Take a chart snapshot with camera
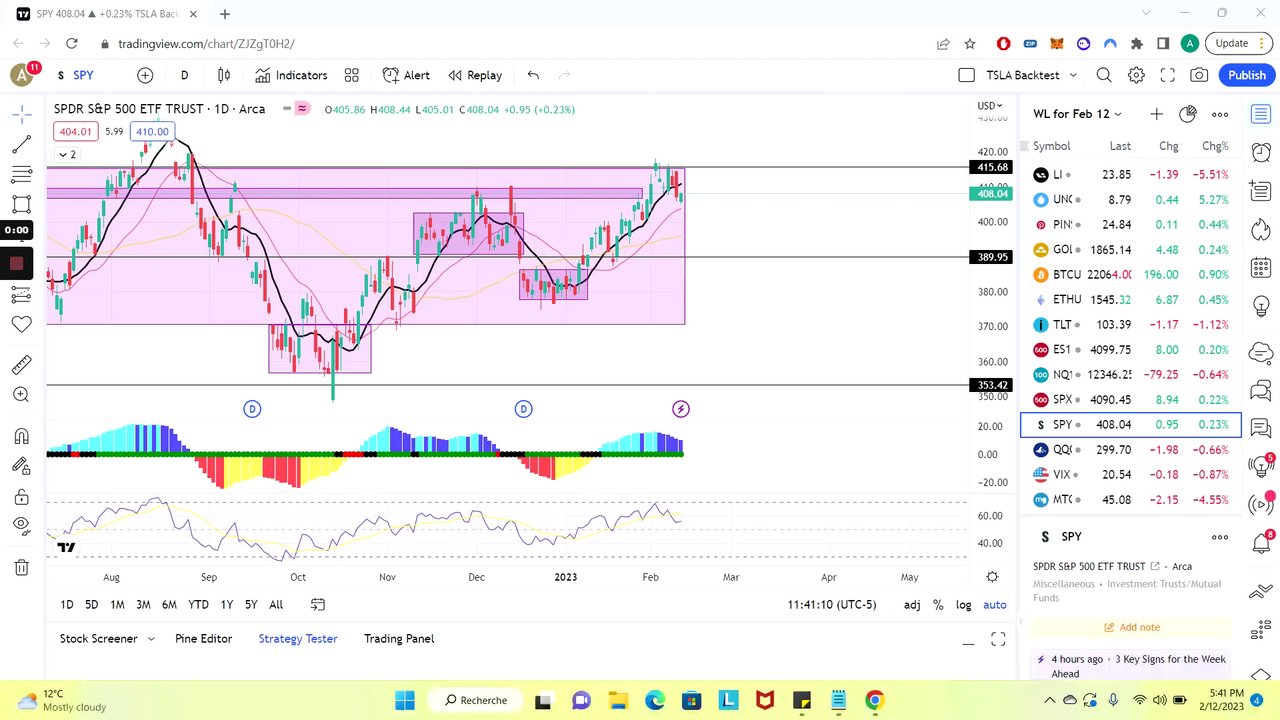Image resolution: width=1280 pixels, height=720 pixels. (x=1199, y=75)
